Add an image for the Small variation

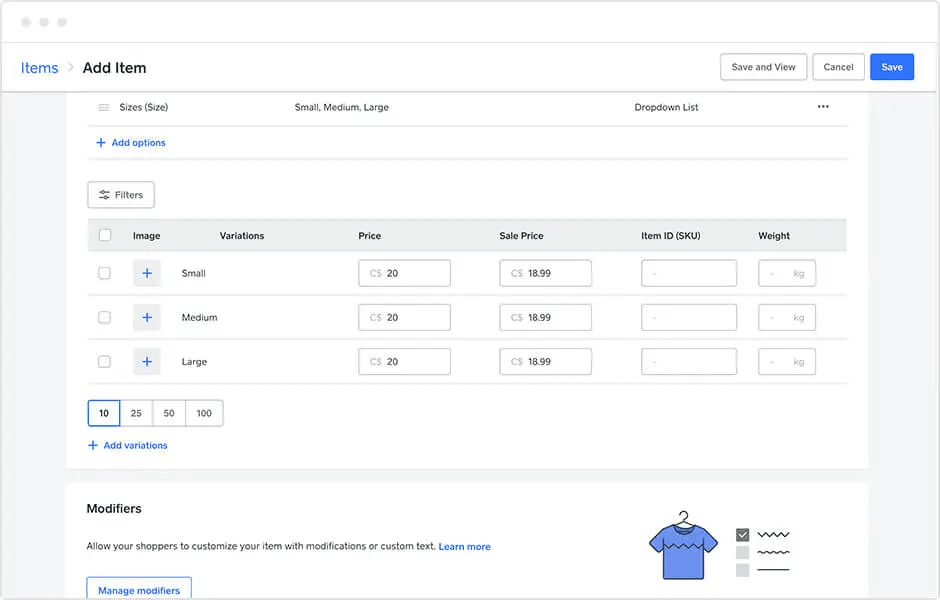147,273
